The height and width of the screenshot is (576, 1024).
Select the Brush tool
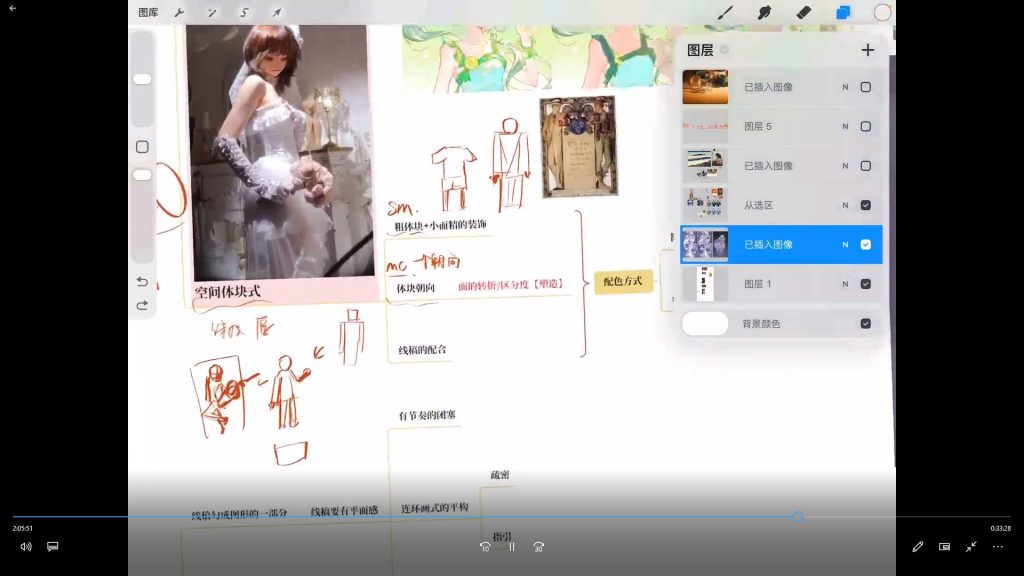[x=725, y=12]
